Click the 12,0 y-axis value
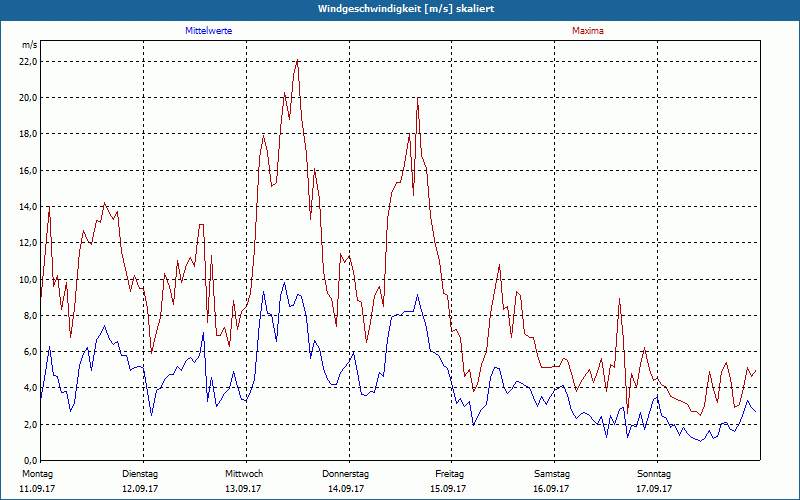The image size is (800, 500). [30, 243]
